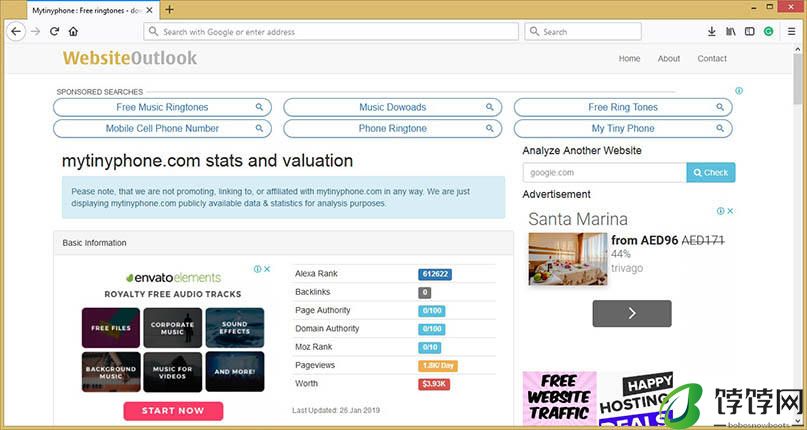Open the hamburger application menu
Viewport: 807px width, 430px height.
792,31
